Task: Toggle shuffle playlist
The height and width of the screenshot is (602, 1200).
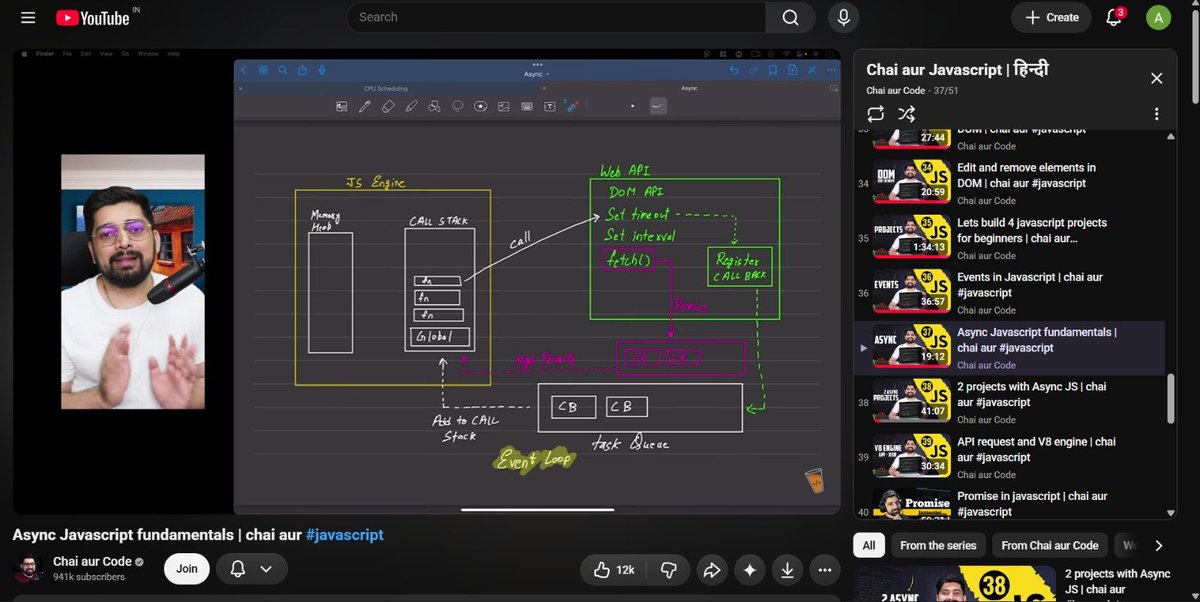Action: point(906,114)
